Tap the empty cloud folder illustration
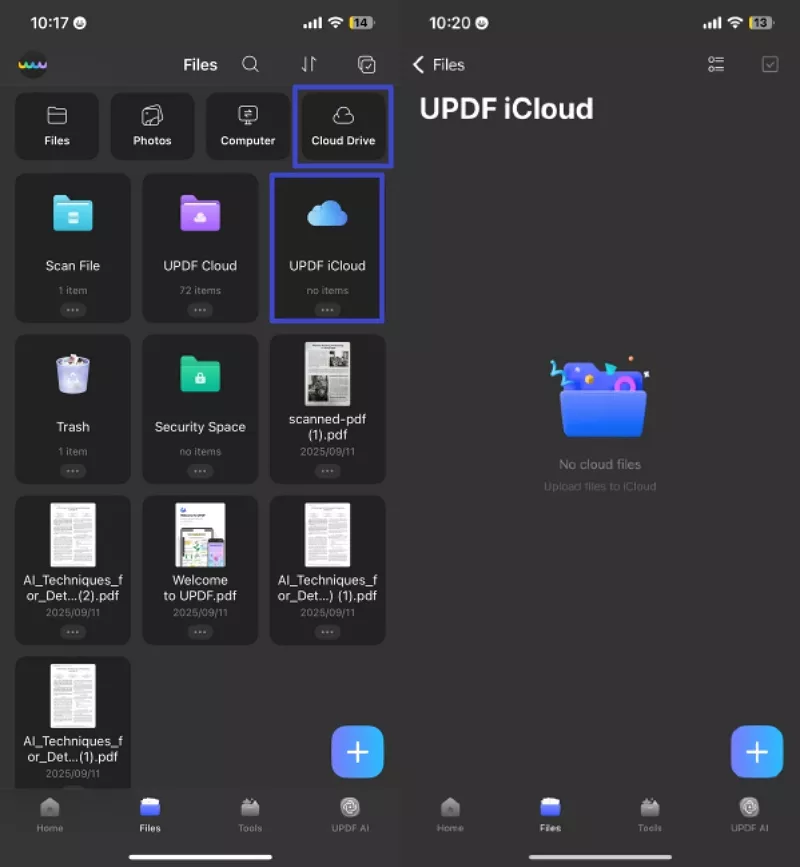The height and width of the screenshot is (867, 800). click(x=601, y=398)
